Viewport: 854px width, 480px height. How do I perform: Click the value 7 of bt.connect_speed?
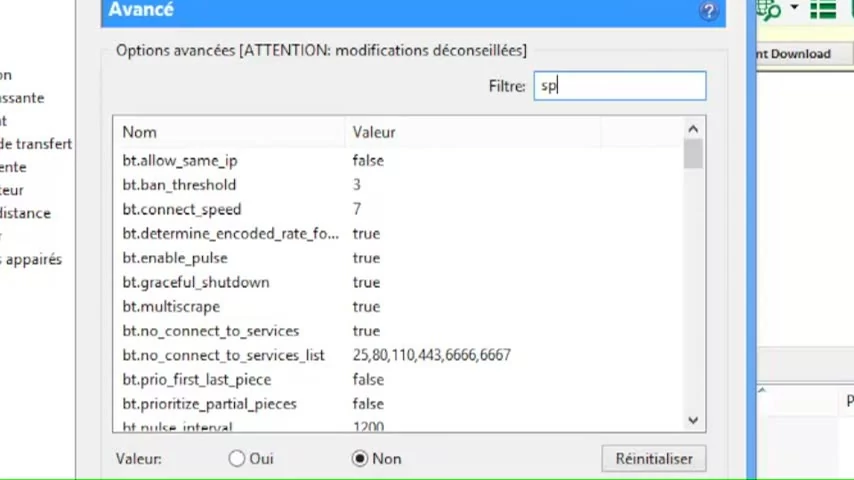(357, 209)
